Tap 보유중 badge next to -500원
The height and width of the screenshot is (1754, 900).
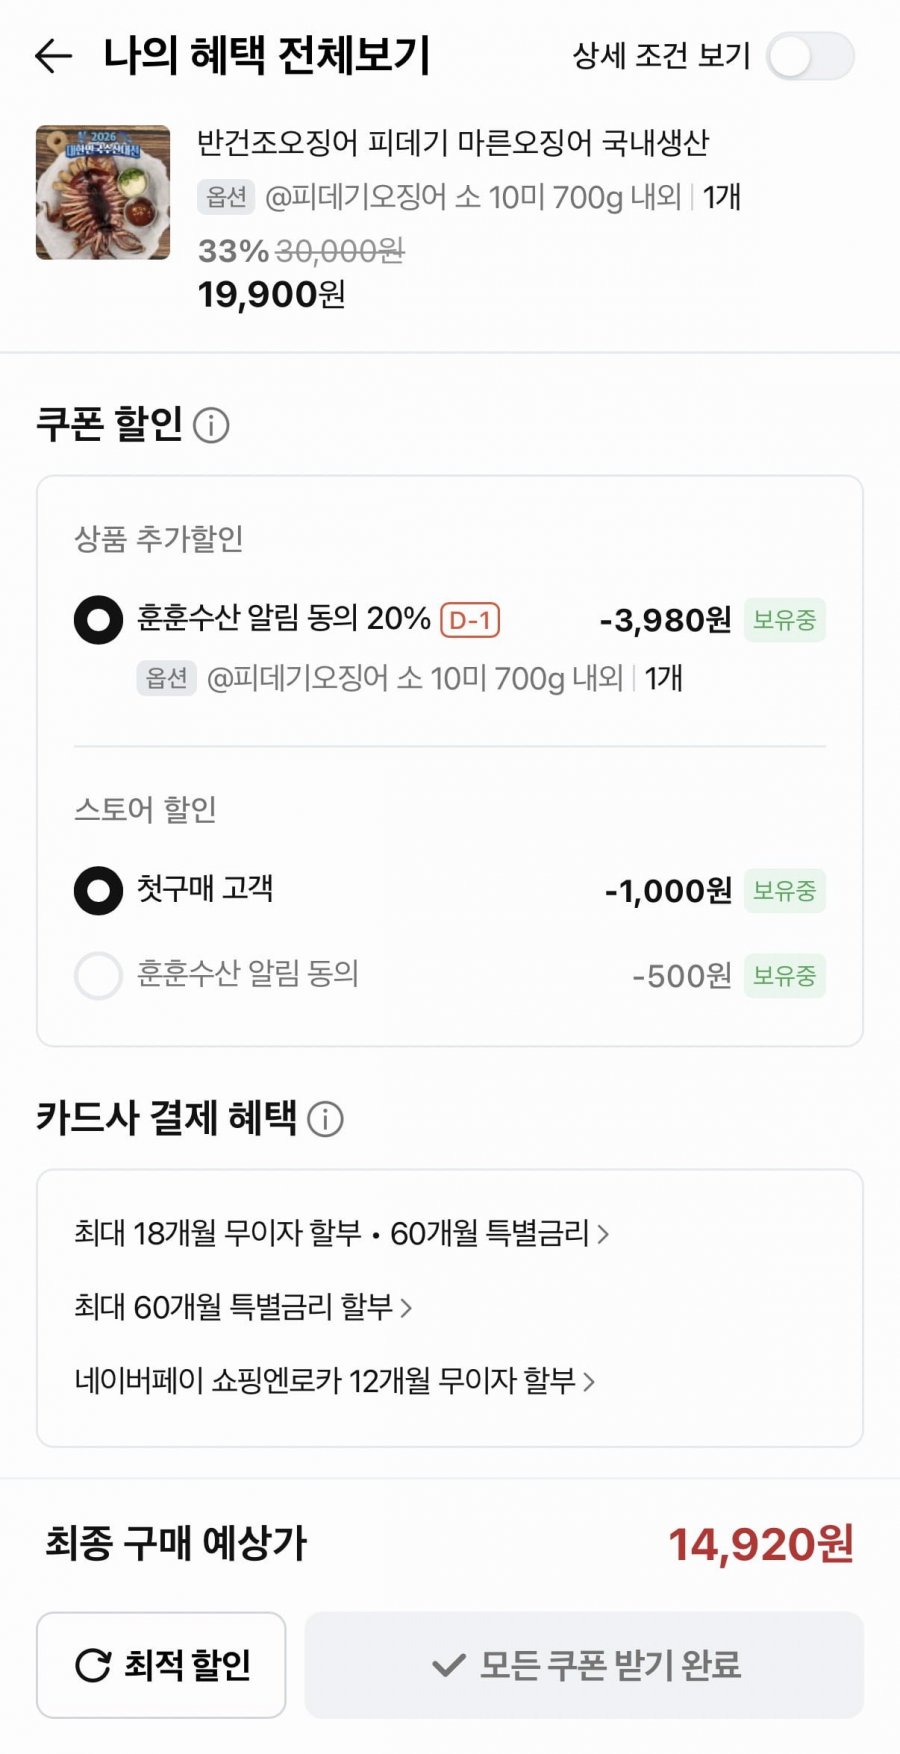pyautogui.click(x=784, y=975)
